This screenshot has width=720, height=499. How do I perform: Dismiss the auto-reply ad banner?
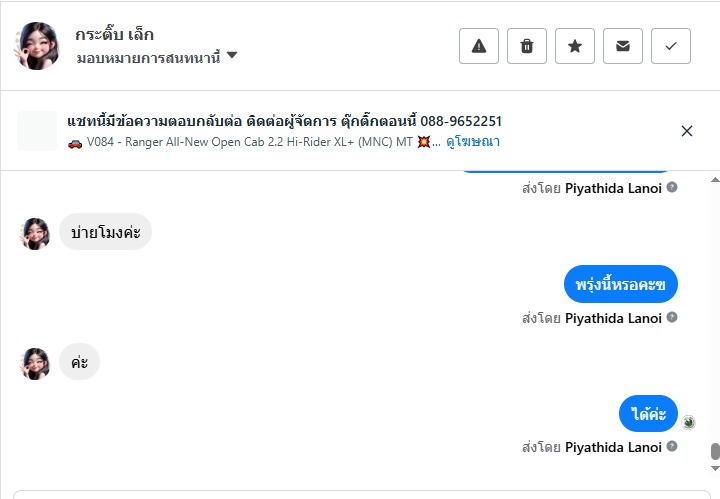[x=687, y=131]
